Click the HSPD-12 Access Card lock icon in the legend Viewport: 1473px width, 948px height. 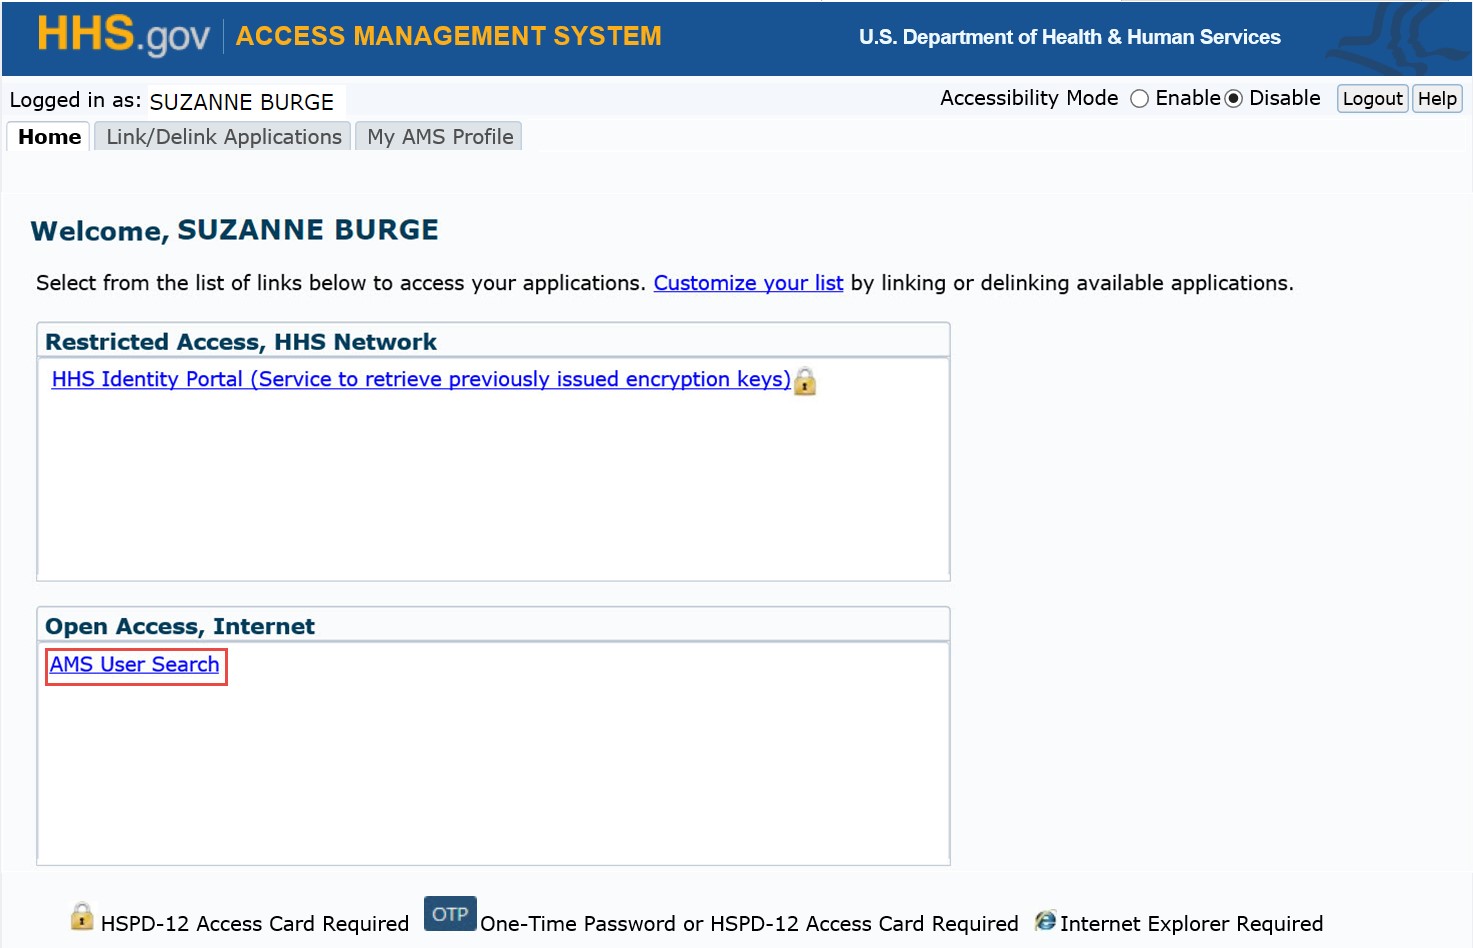pos(81,915)
